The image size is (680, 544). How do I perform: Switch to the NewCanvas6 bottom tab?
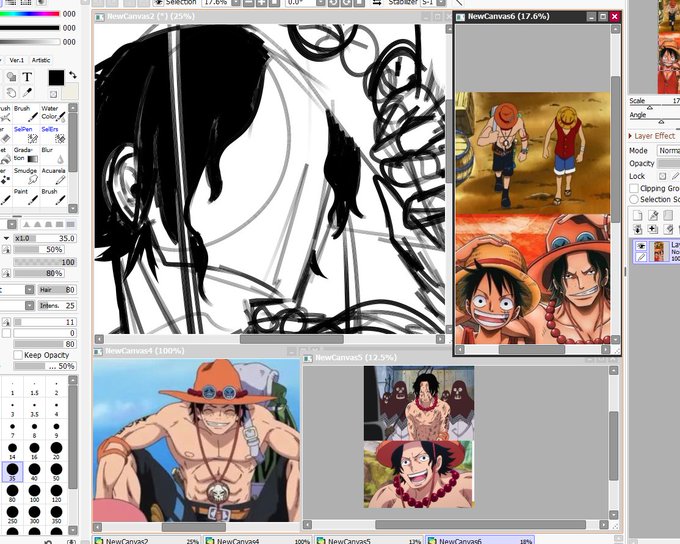(x=480, y=540)
